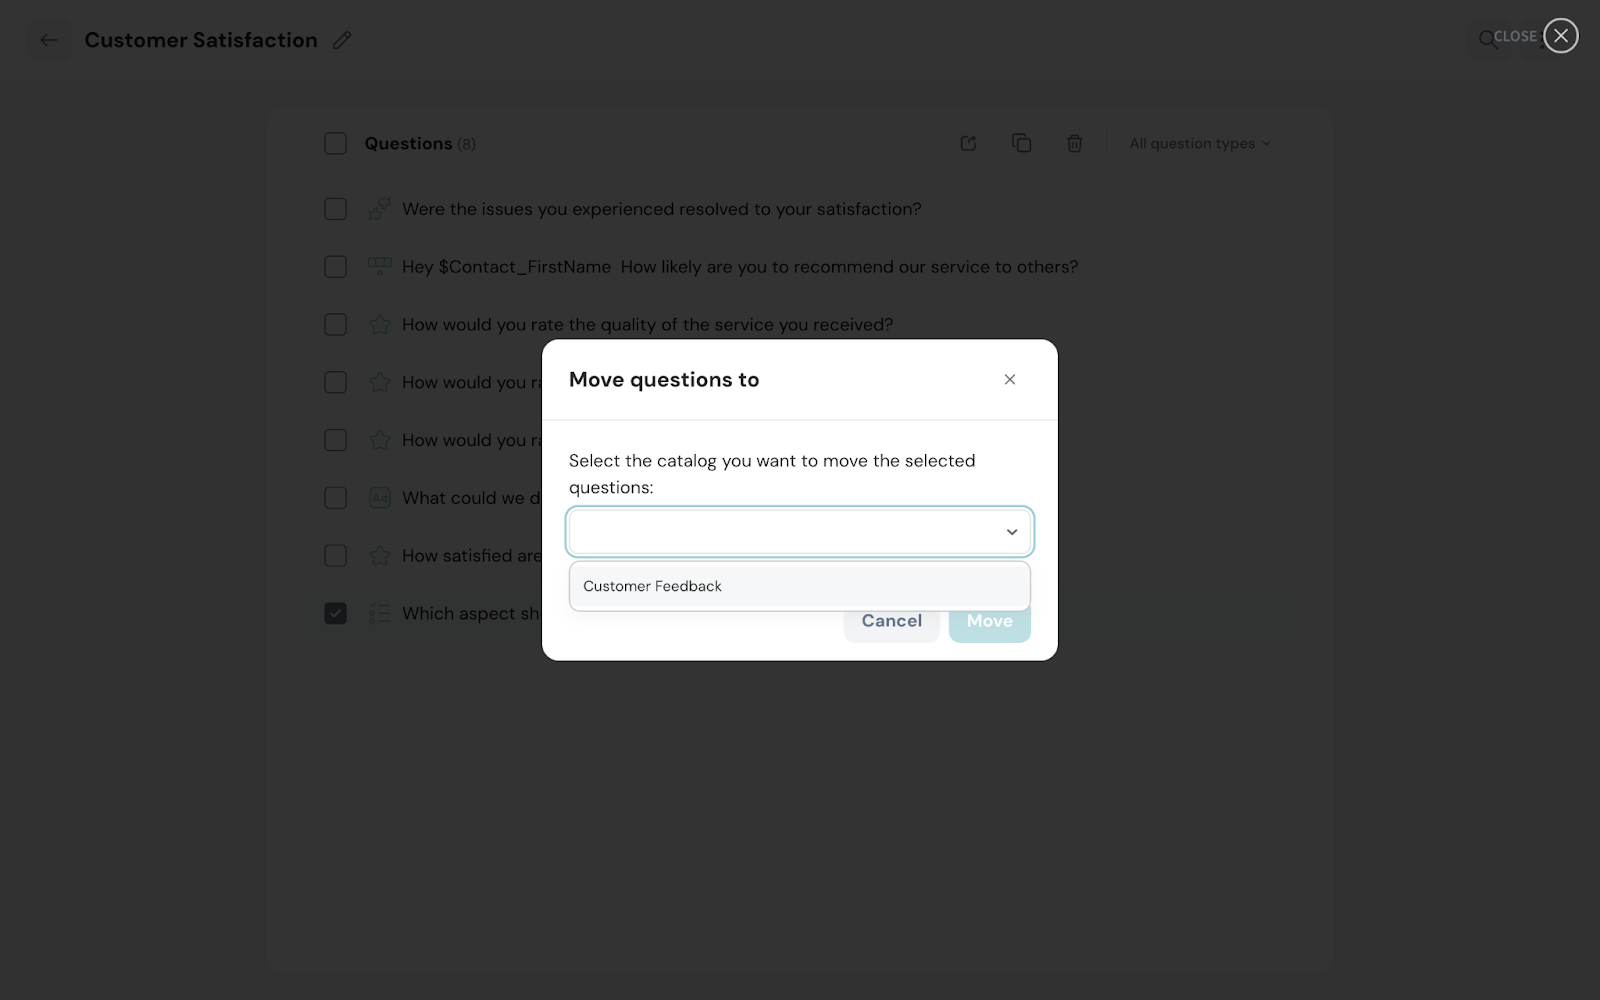Screen dimensions: 1600x1000
Task: Select Customer Feedback from the dropdown list
Action: (652, 586)
